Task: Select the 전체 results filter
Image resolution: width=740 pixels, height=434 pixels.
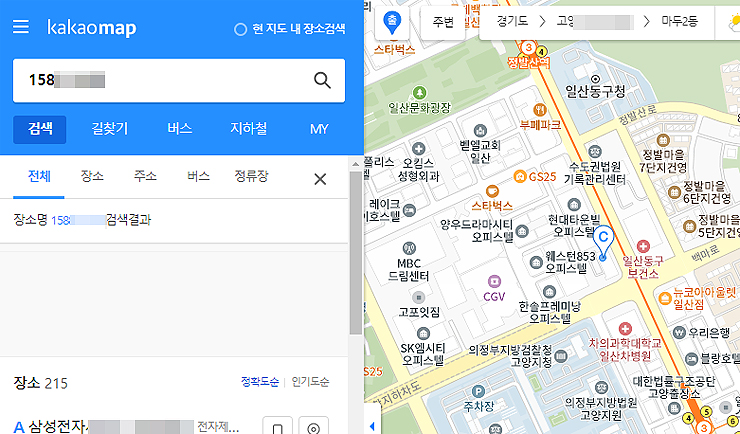Action: pos(39,177)
